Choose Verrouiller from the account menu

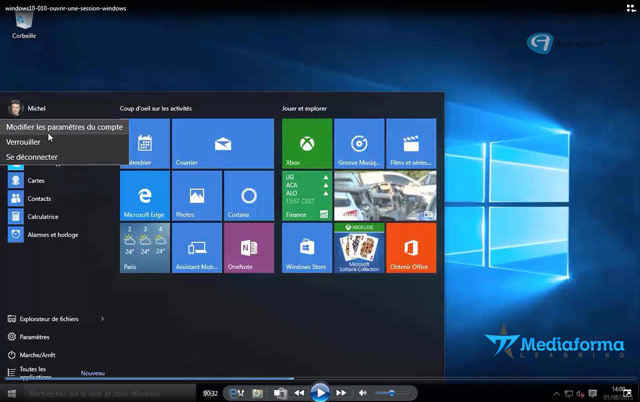(64, 142)
